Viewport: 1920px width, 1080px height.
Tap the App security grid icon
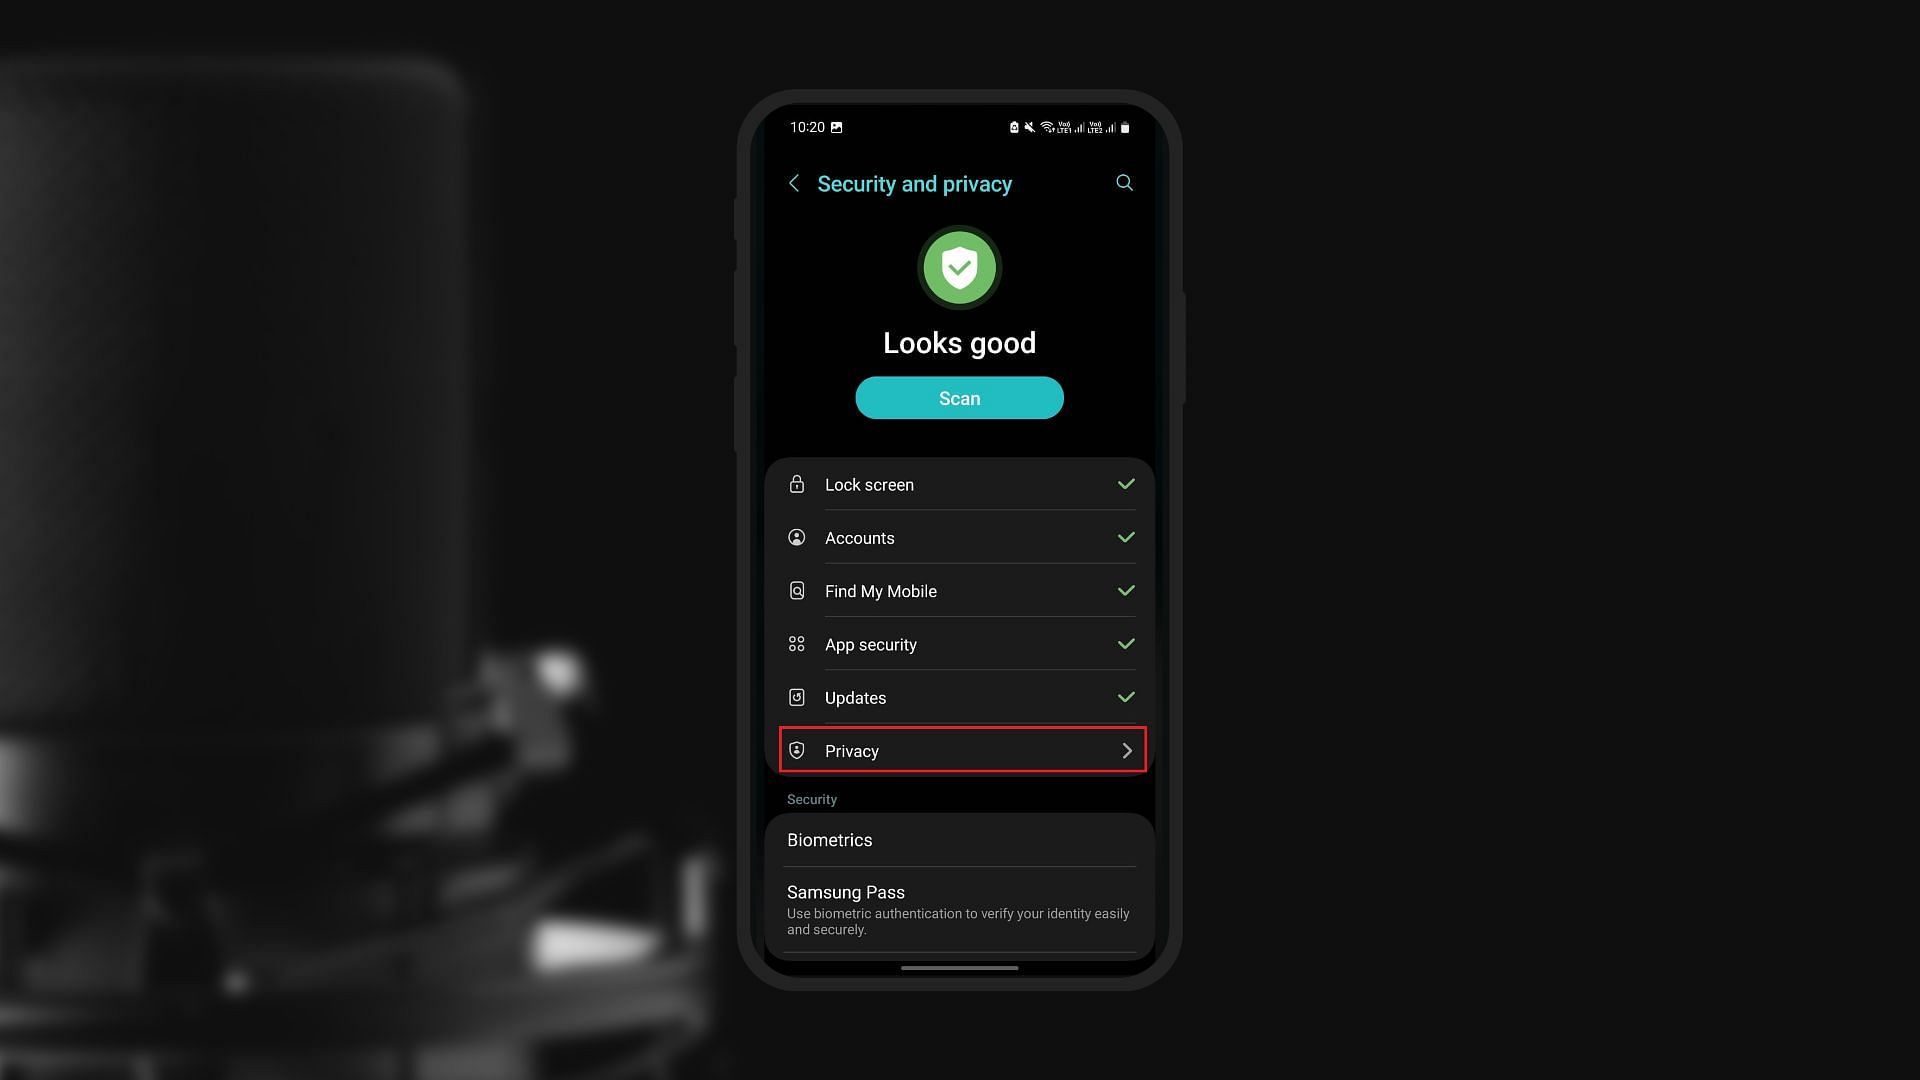795,644
